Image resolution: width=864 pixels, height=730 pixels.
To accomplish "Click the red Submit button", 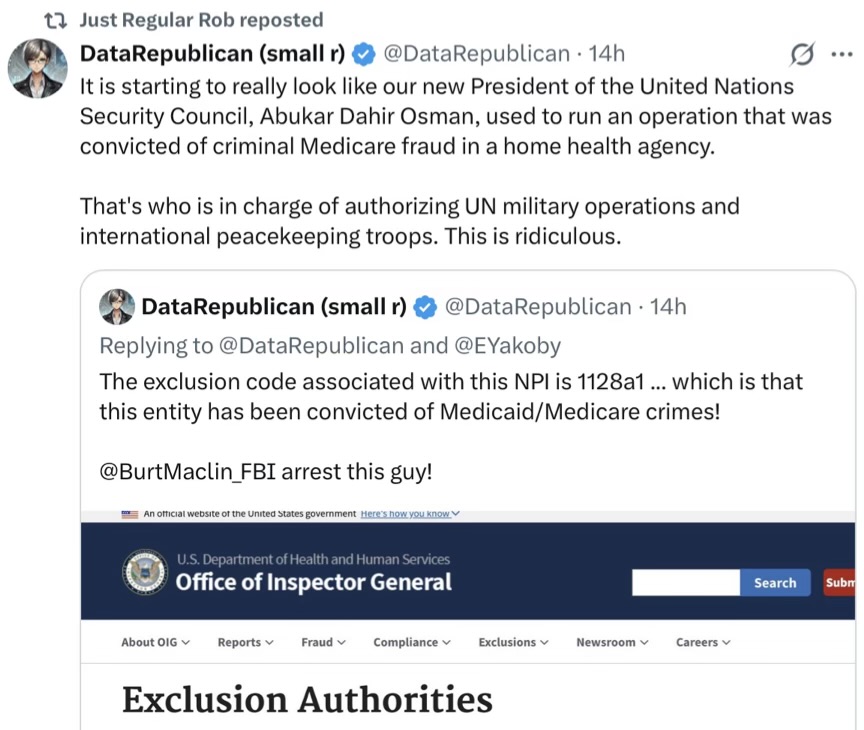I will click(840, 582).
